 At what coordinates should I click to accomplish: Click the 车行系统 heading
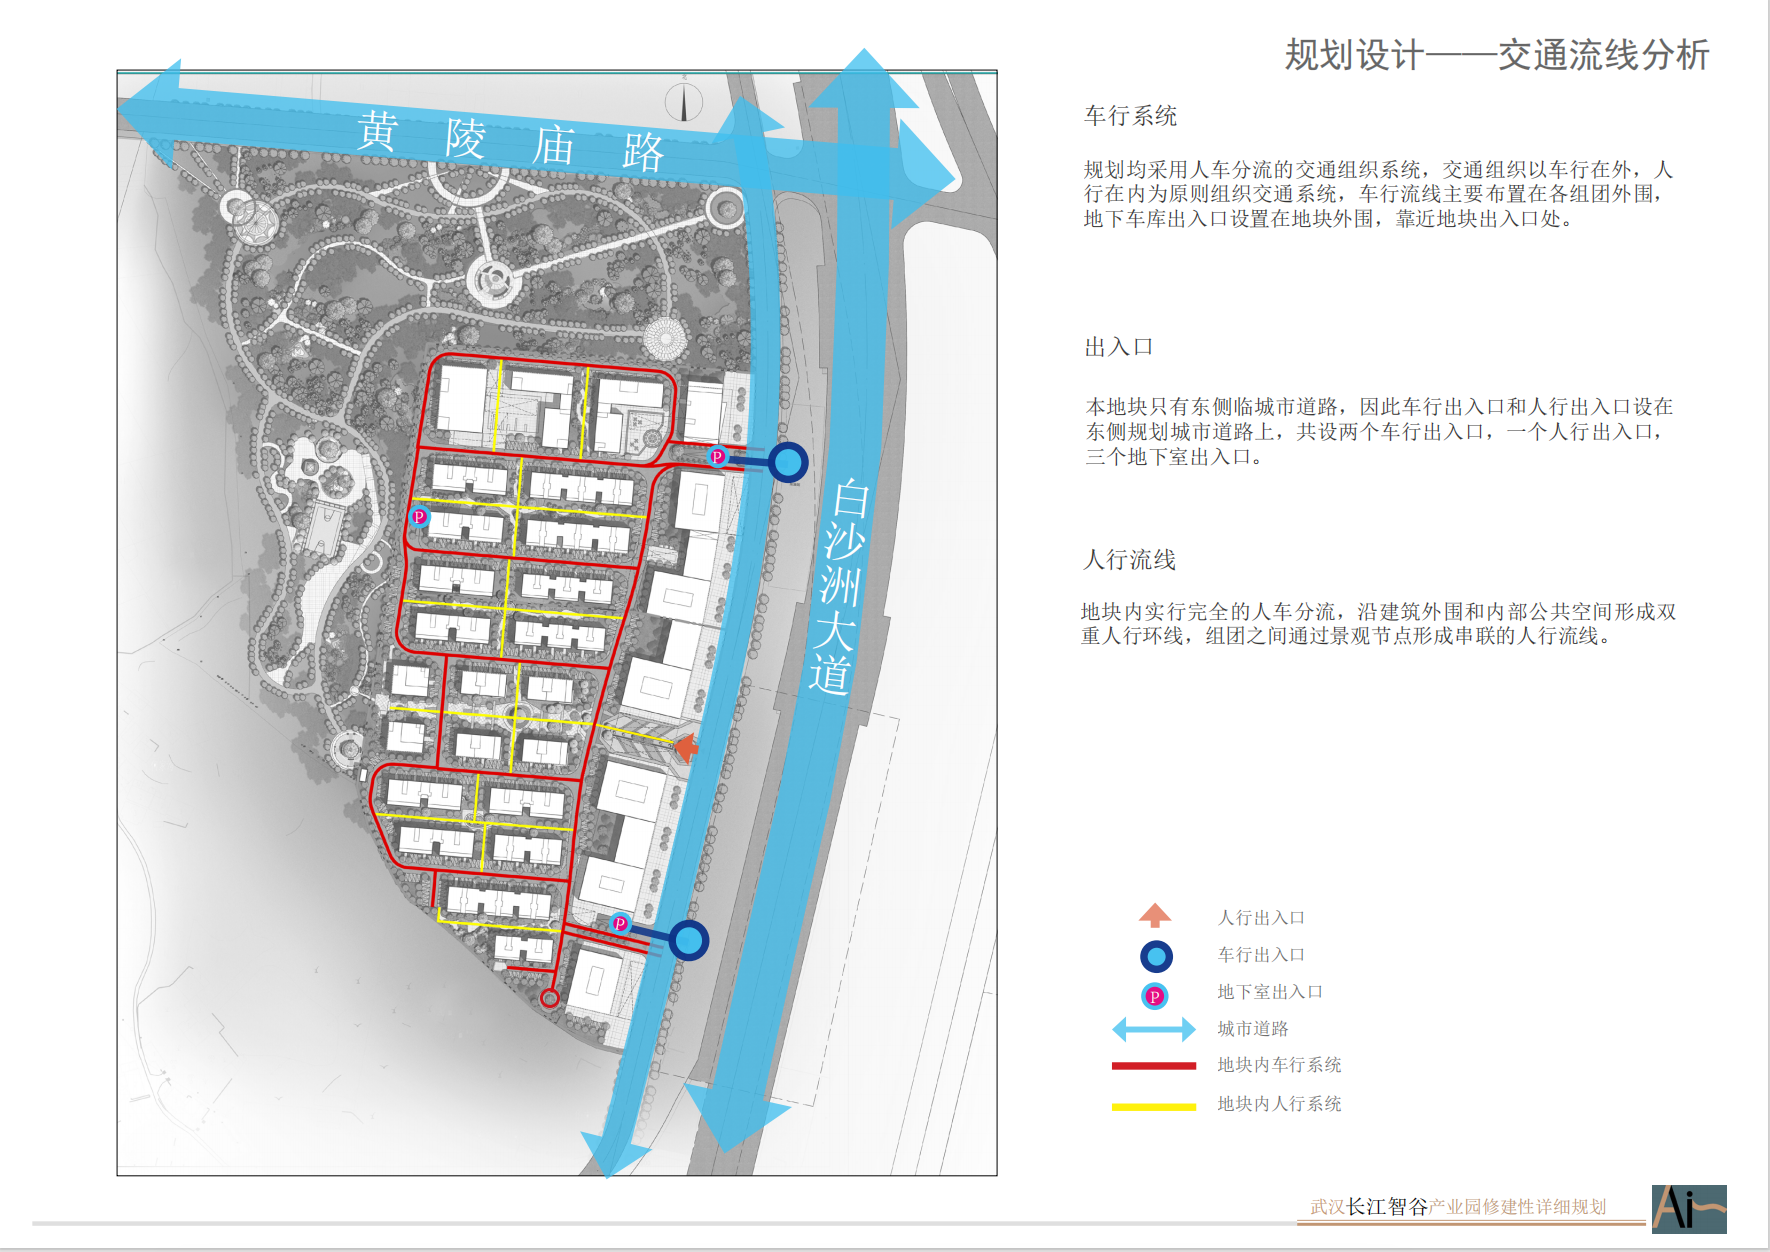pyautogui.click(x=1130, y=116)
